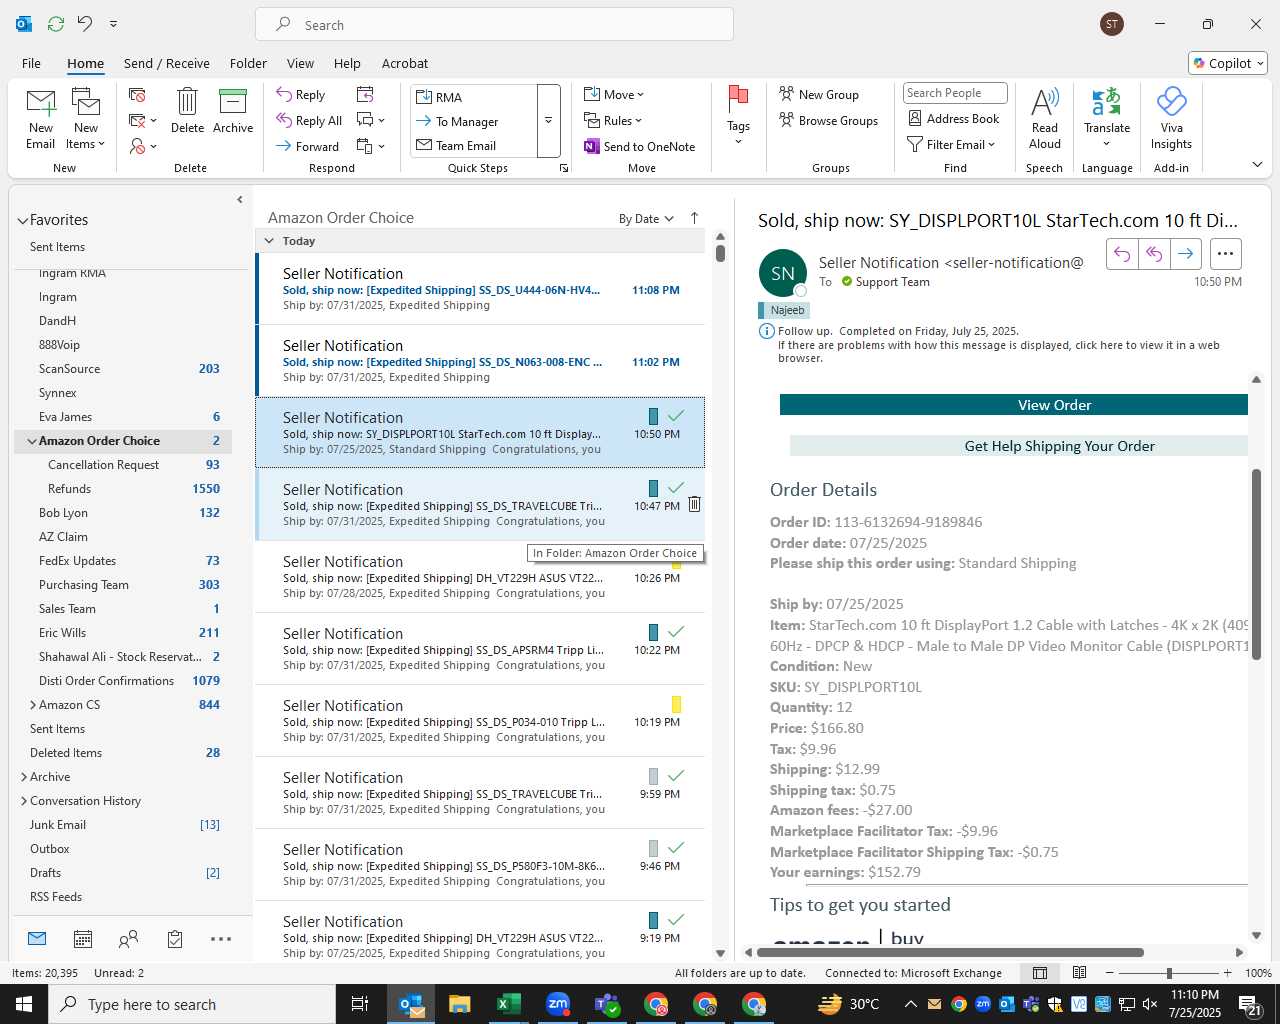Switch to Normal view in status bar

point(1040,973)
